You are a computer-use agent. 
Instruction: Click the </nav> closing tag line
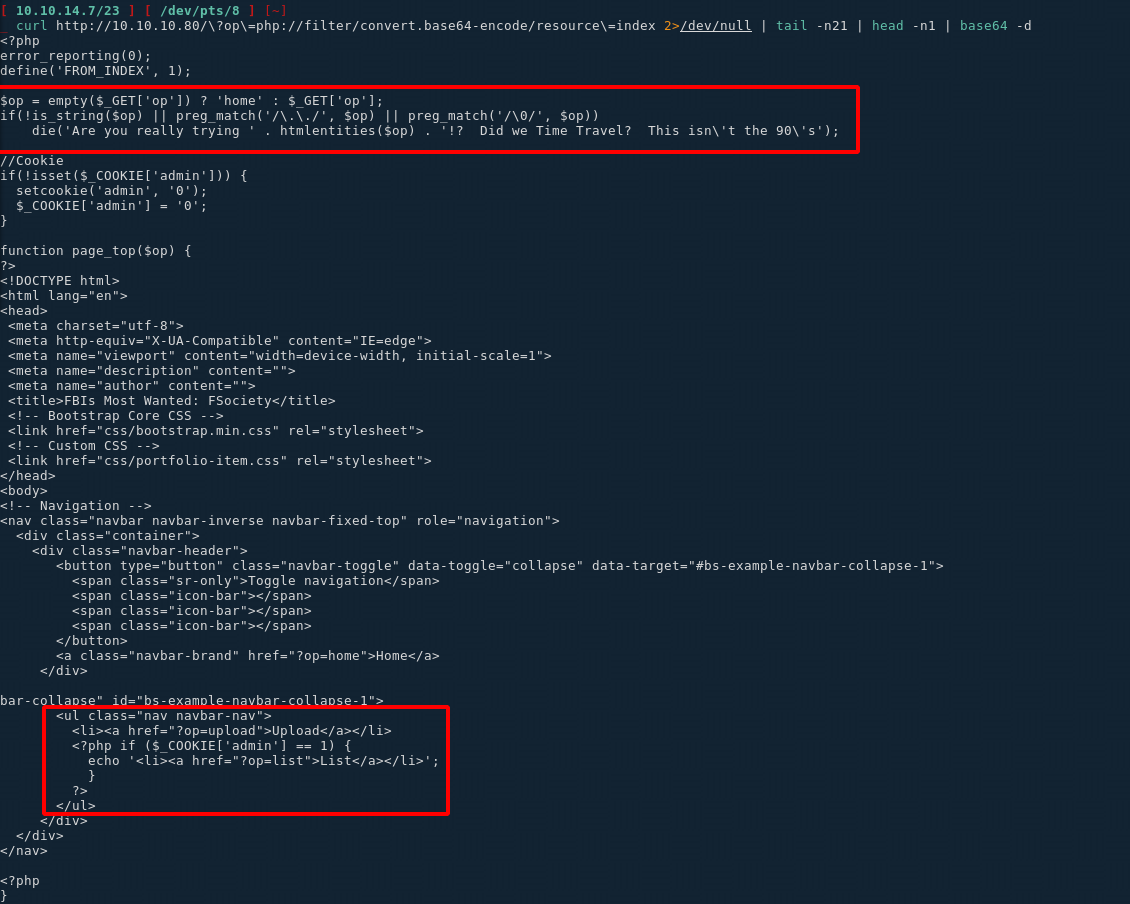(24, 851)
